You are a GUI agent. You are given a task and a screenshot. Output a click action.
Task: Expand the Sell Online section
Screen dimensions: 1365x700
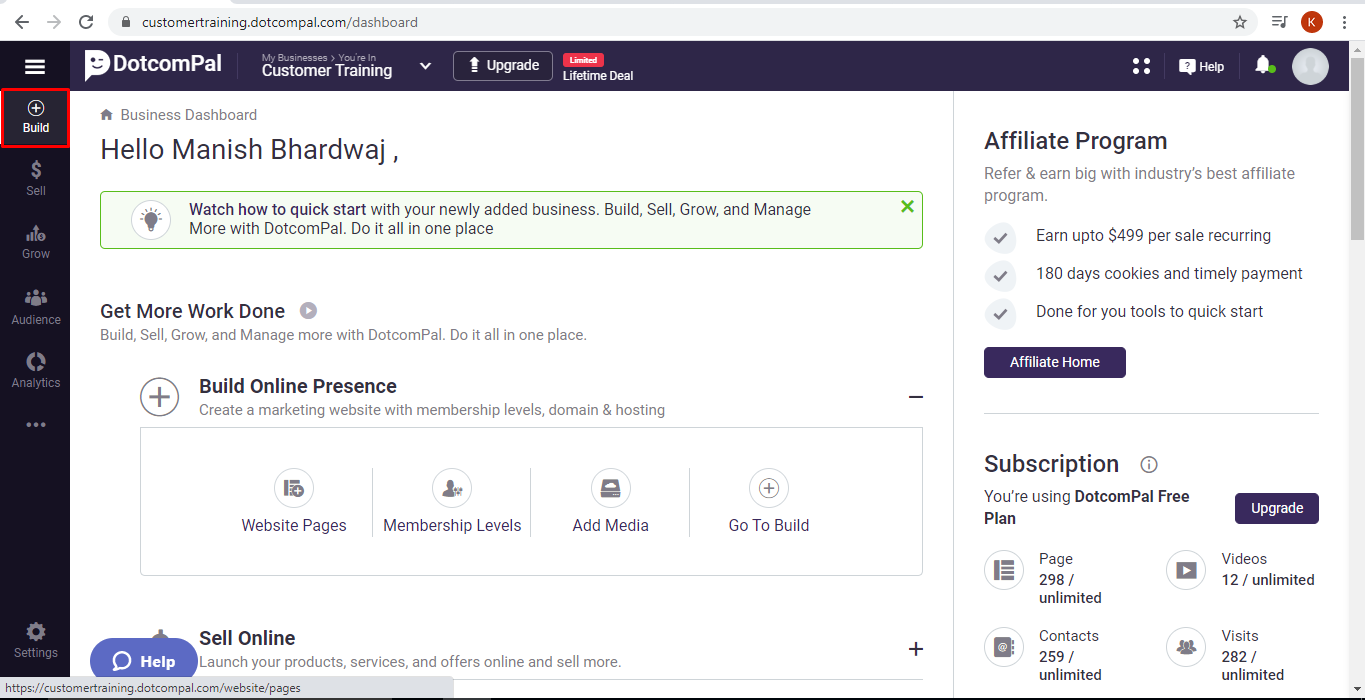point(915,649)
